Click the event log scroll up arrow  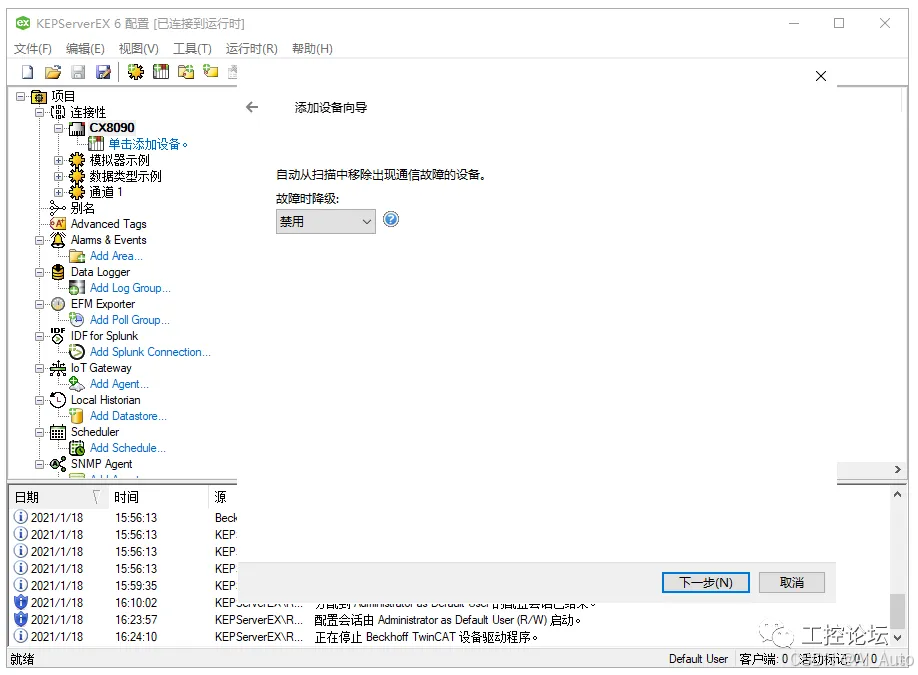(898, 495)
